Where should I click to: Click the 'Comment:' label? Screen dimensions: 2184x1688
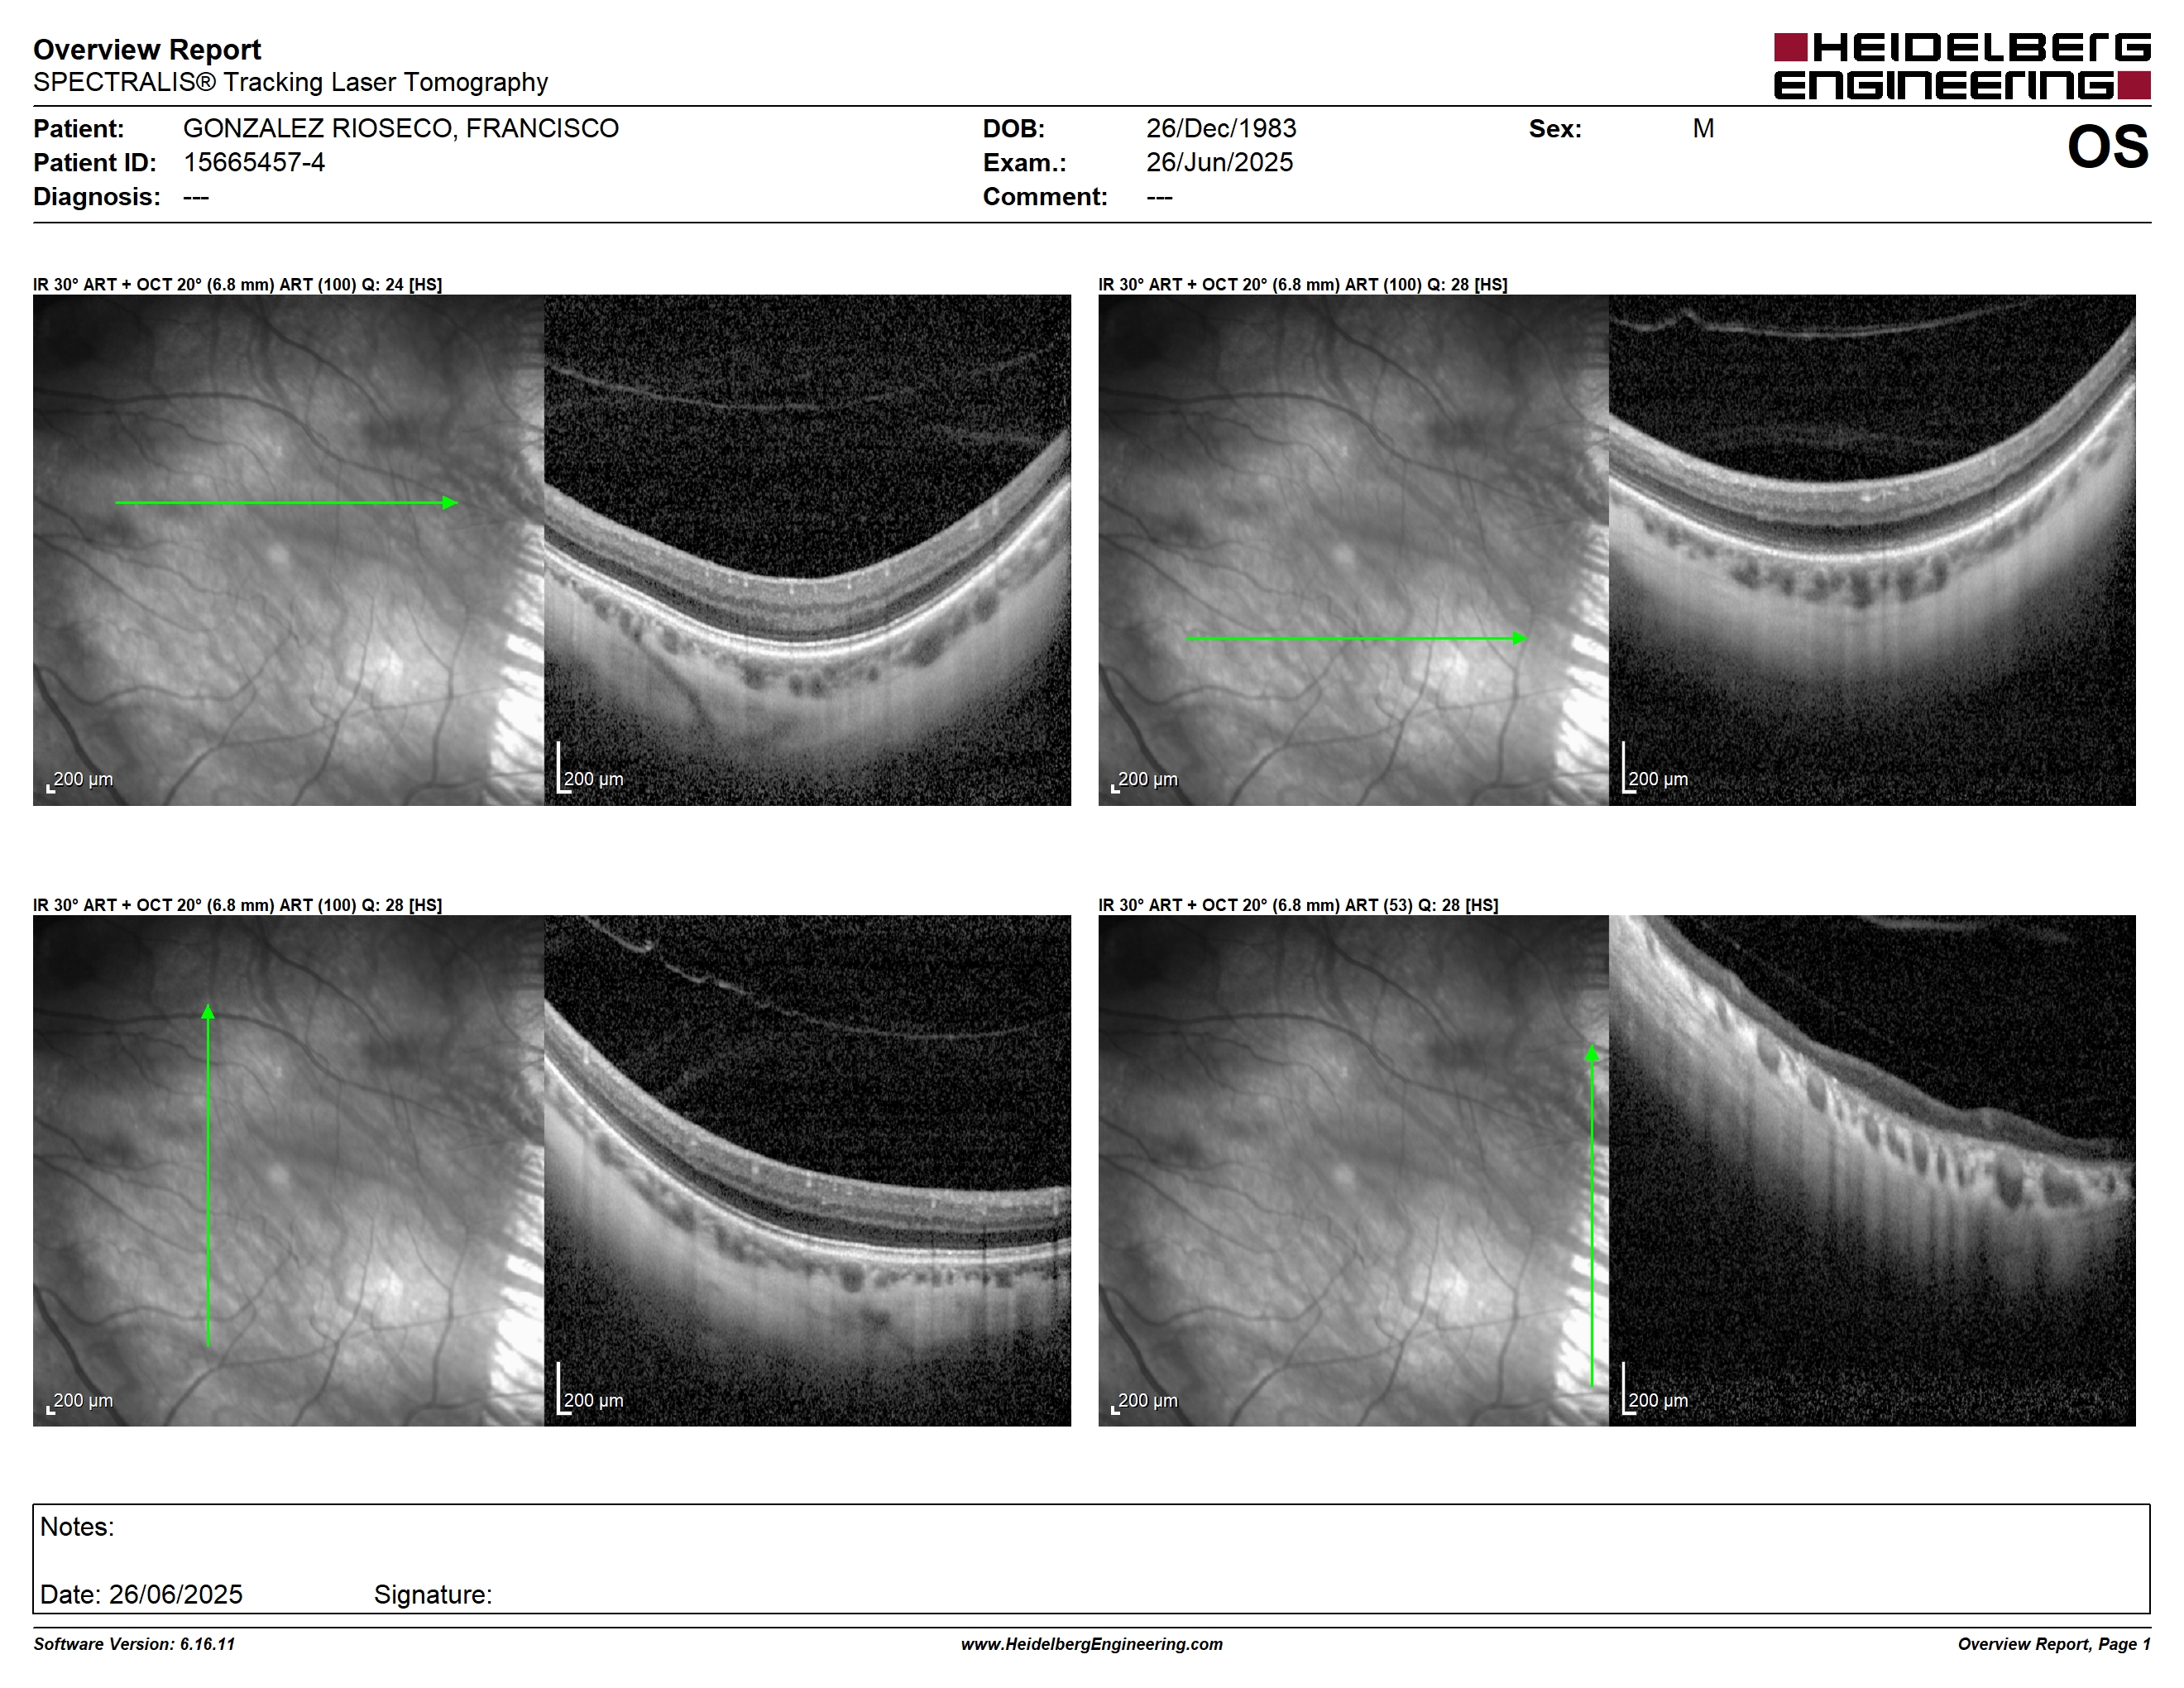pos(1045,196)
